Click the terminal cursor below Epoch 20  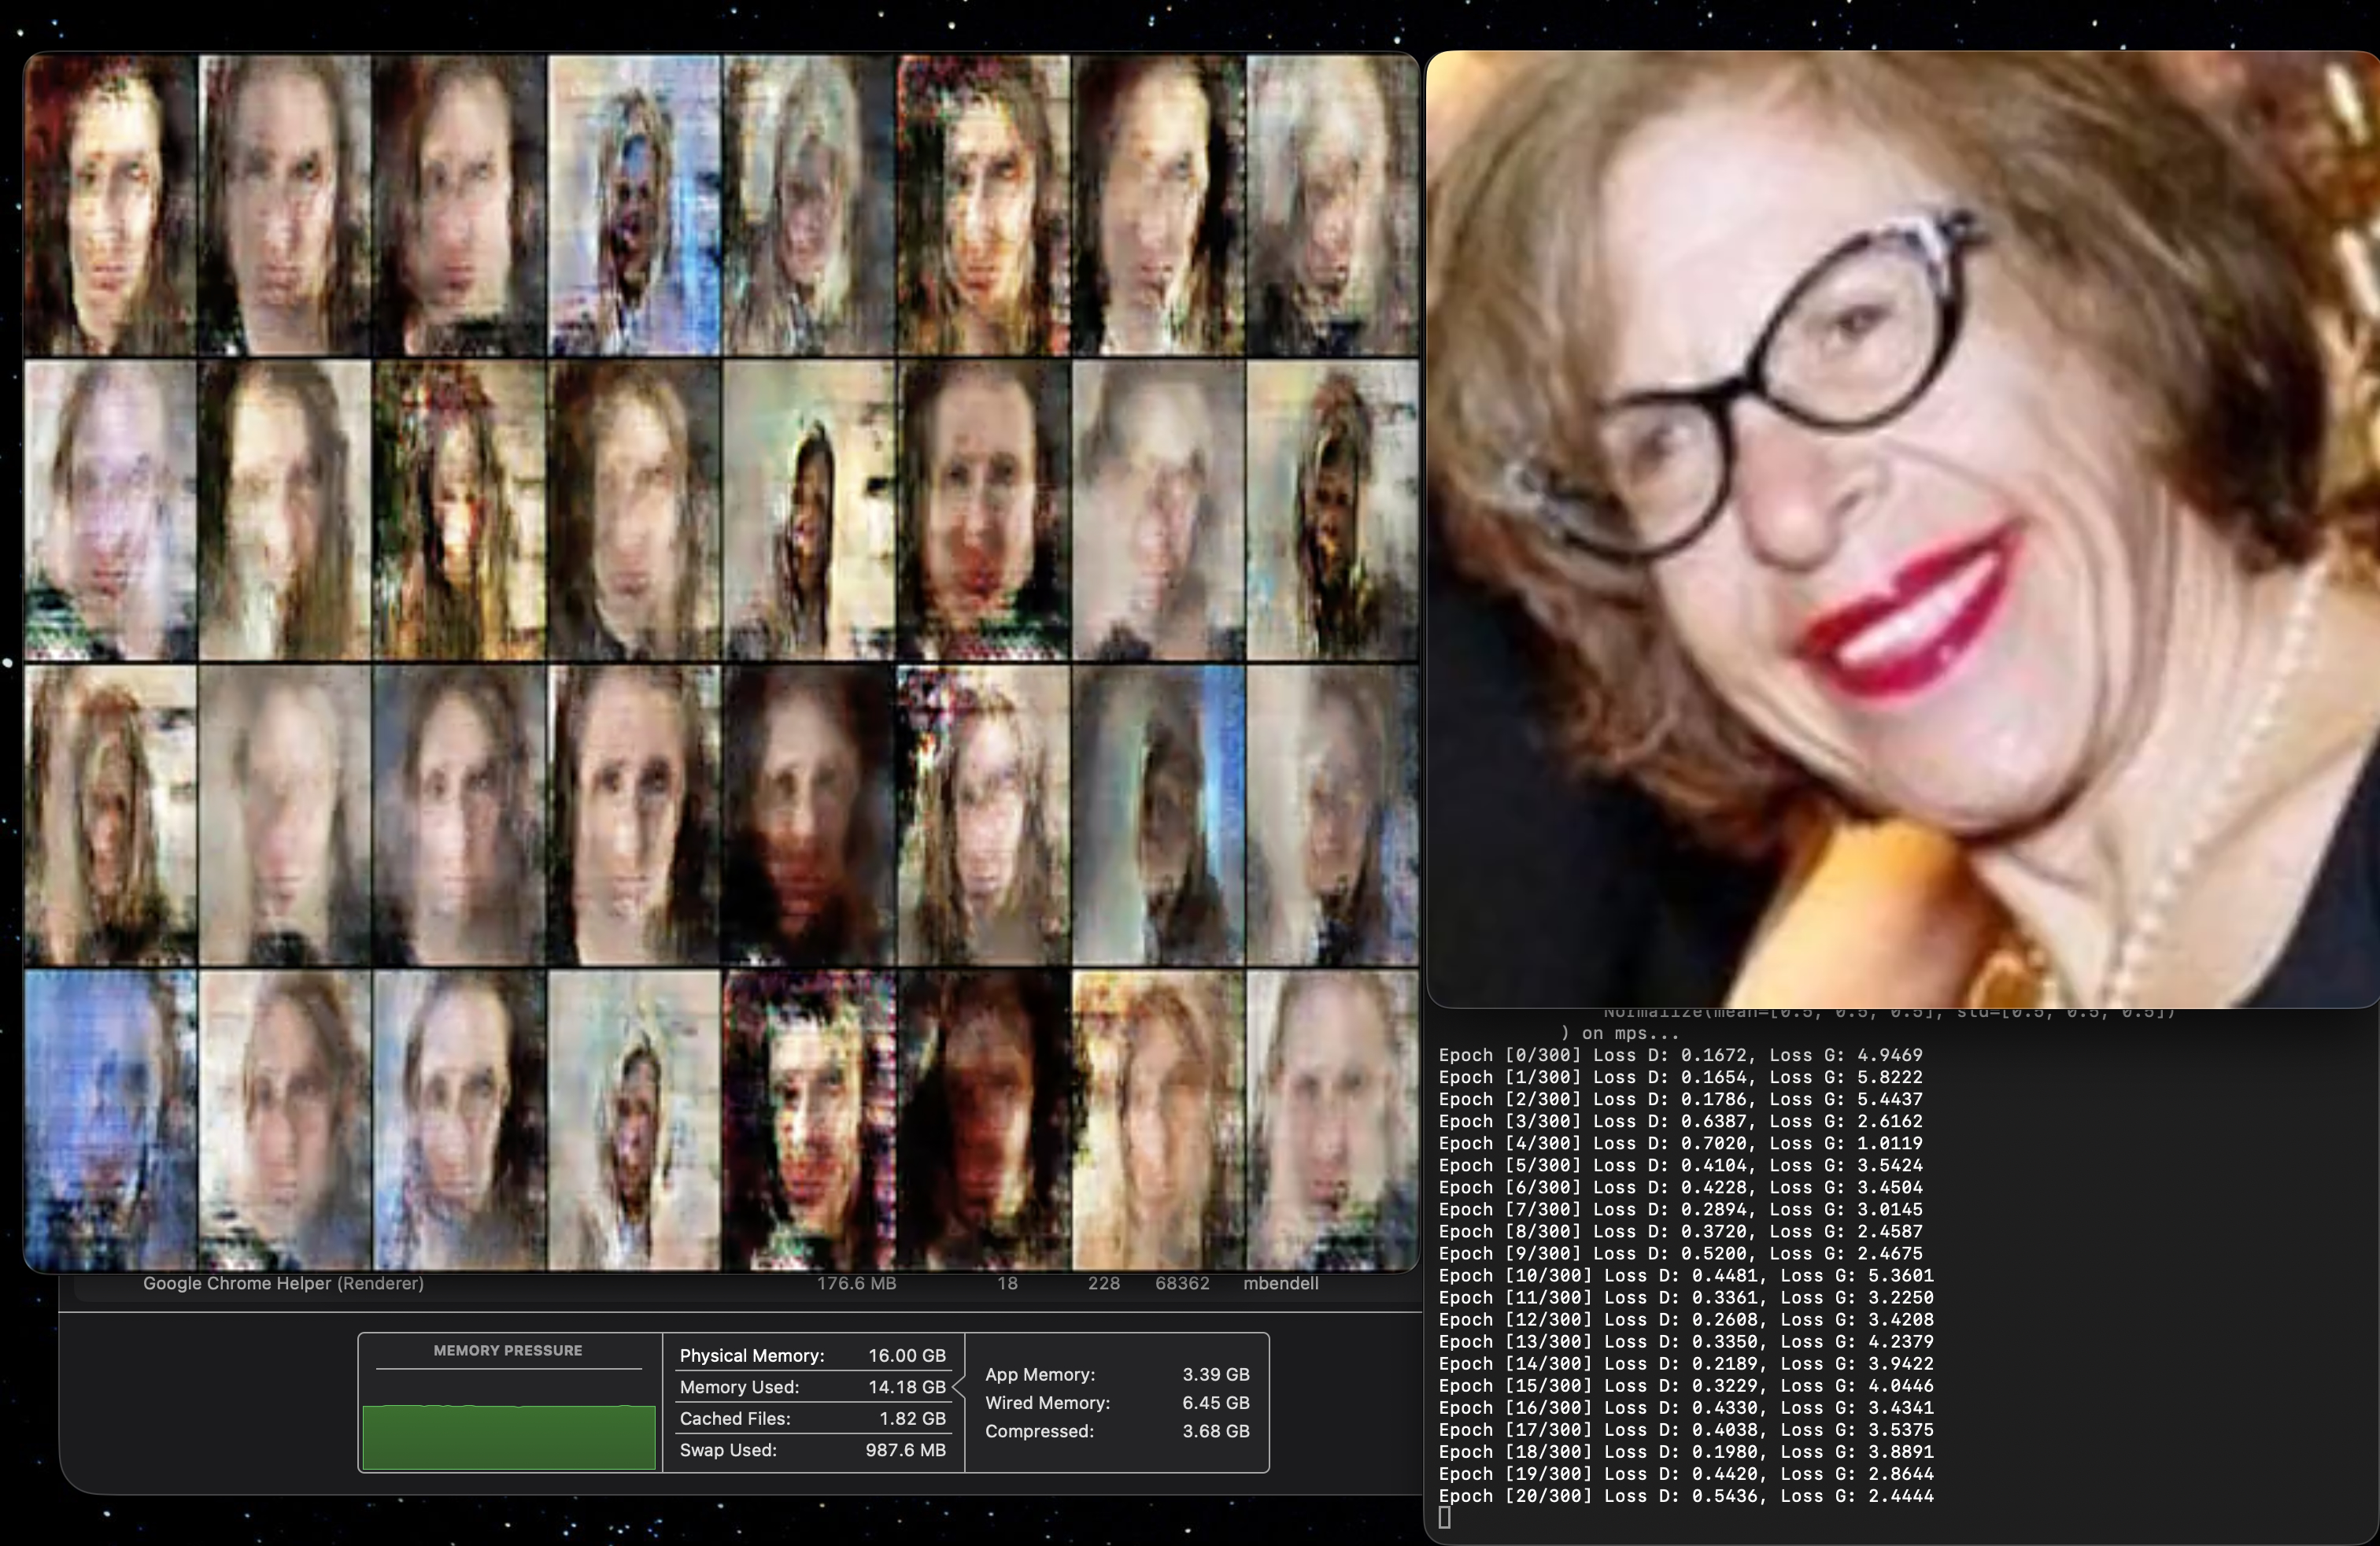click(1444, 1518)
